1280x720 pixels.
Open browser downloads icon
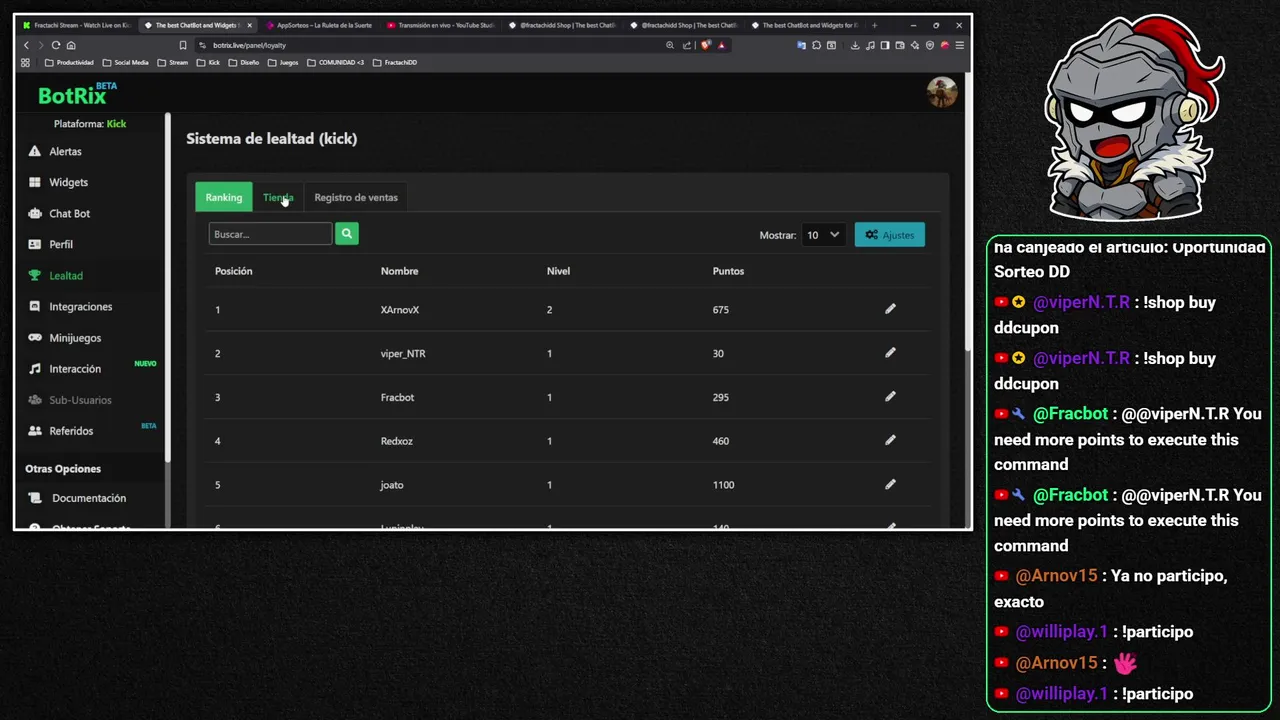pyautogui.click(x=855, y=45)
